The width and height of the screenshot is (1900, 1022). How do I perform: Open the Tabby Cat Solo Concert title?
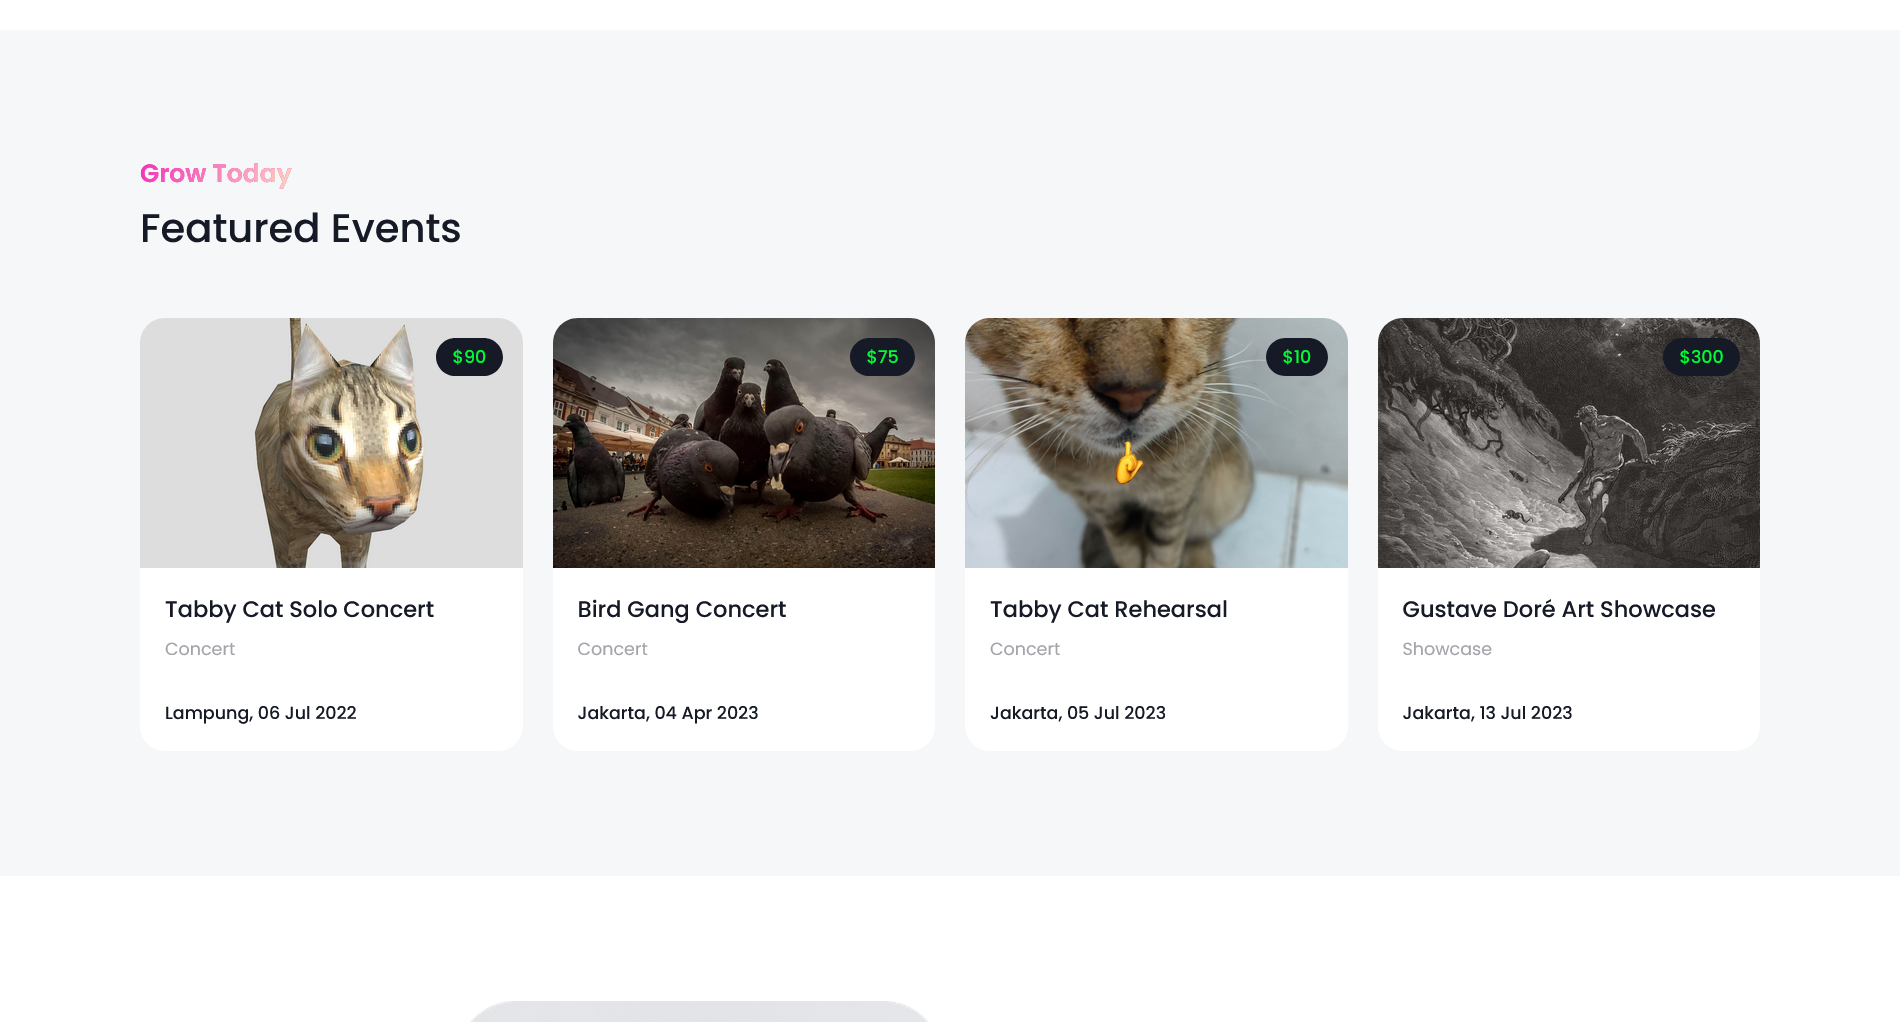click(299, 609)
